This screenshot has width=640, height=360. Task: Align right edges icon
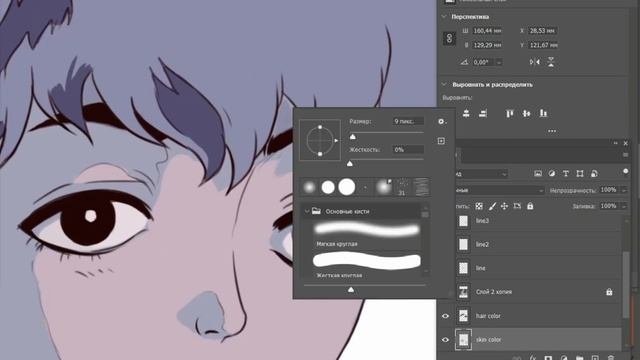(483, 113)
